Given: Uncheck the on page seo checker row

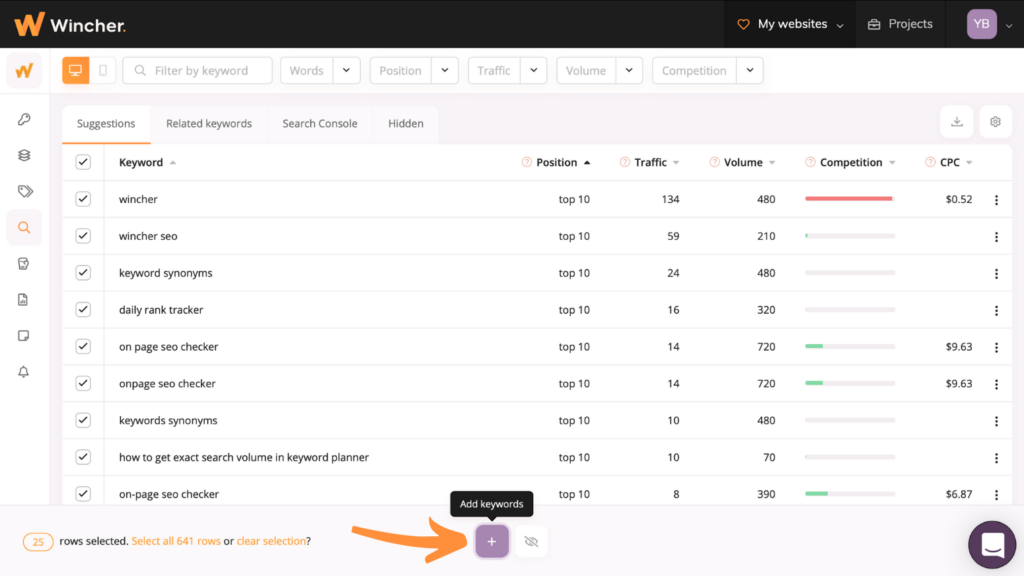Looking at the screenshot, I should 83,347.
